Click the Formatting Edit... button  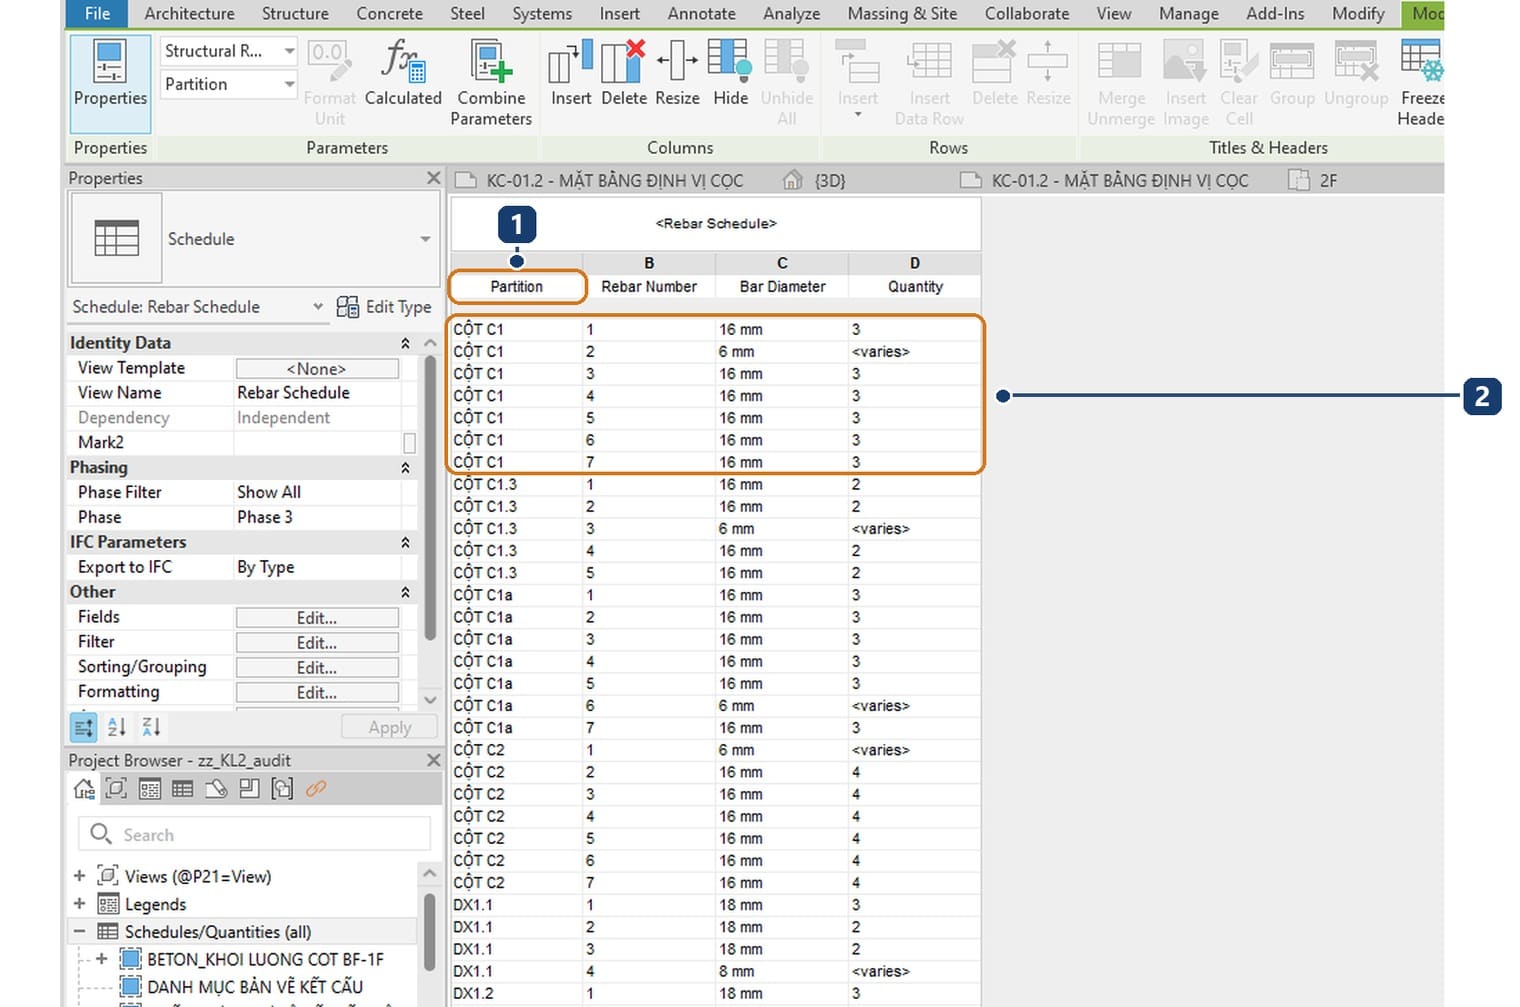(317, 693)
